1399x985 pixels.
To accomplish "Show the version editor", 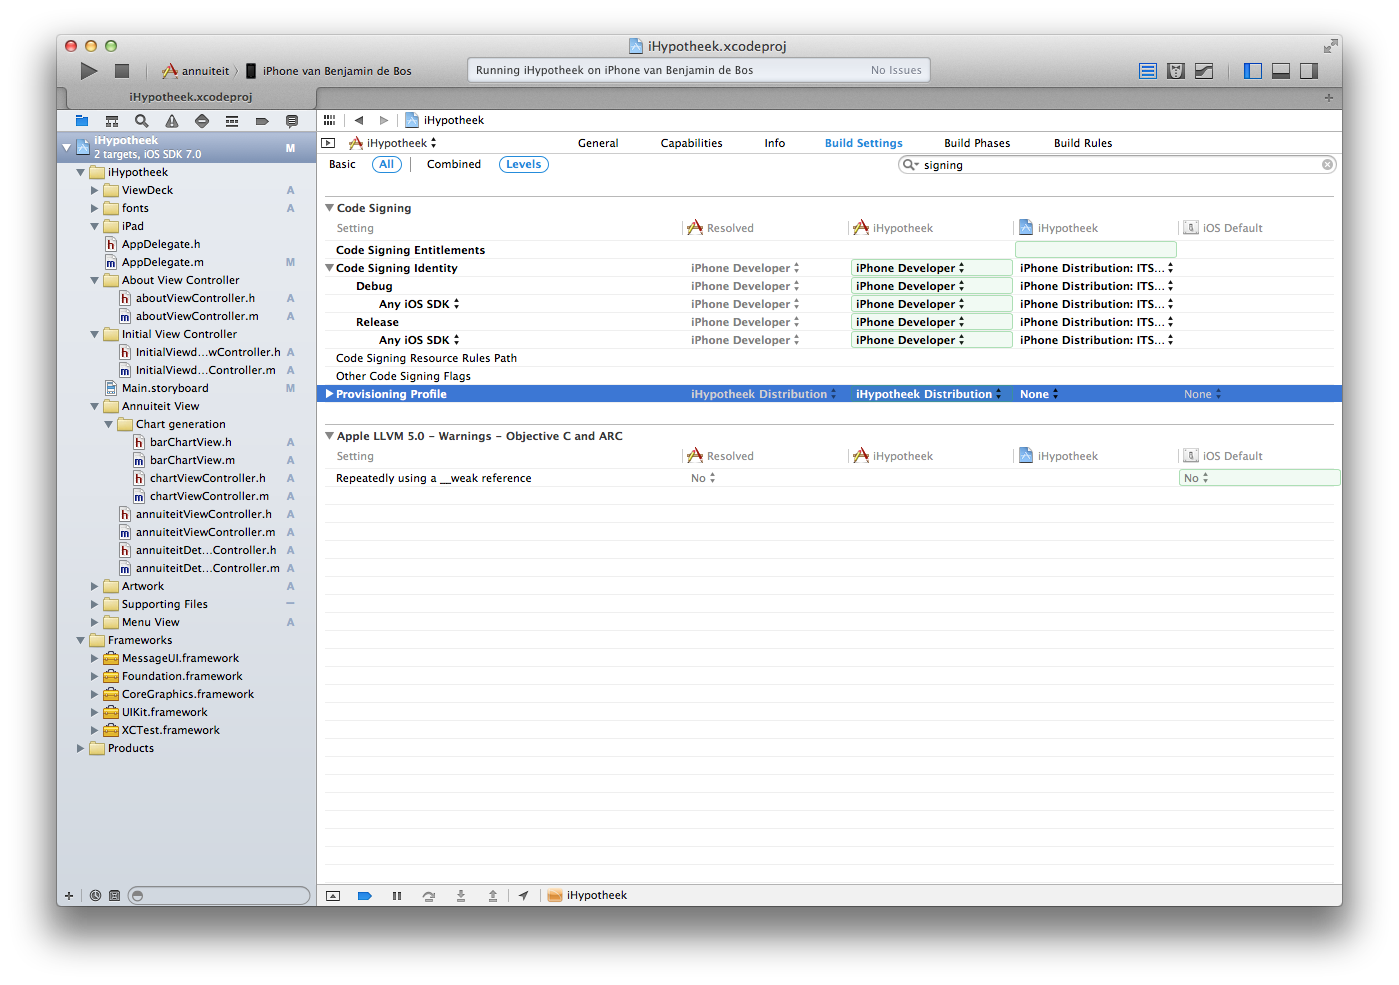I will (1204, 71).
